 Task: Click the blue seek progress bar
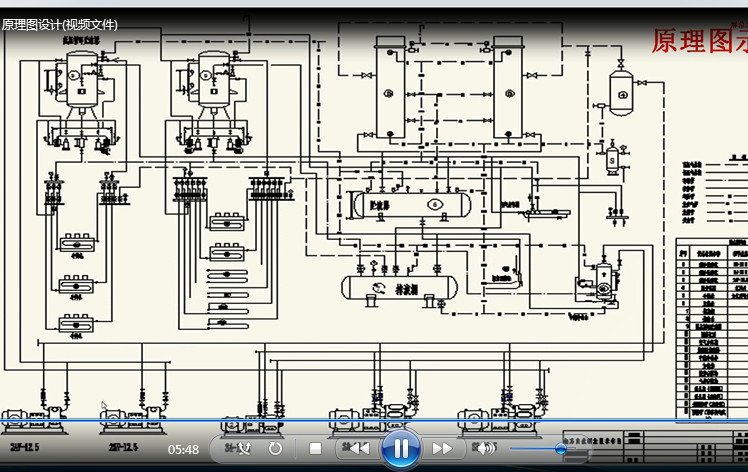374,421
